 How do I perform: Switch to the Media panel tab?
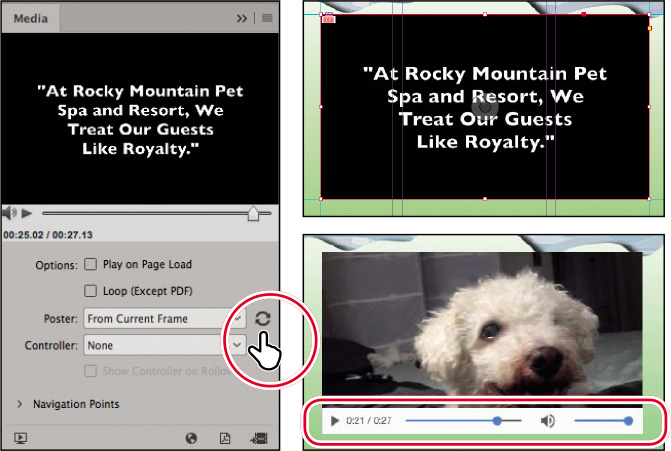click(x=30, y=18)
